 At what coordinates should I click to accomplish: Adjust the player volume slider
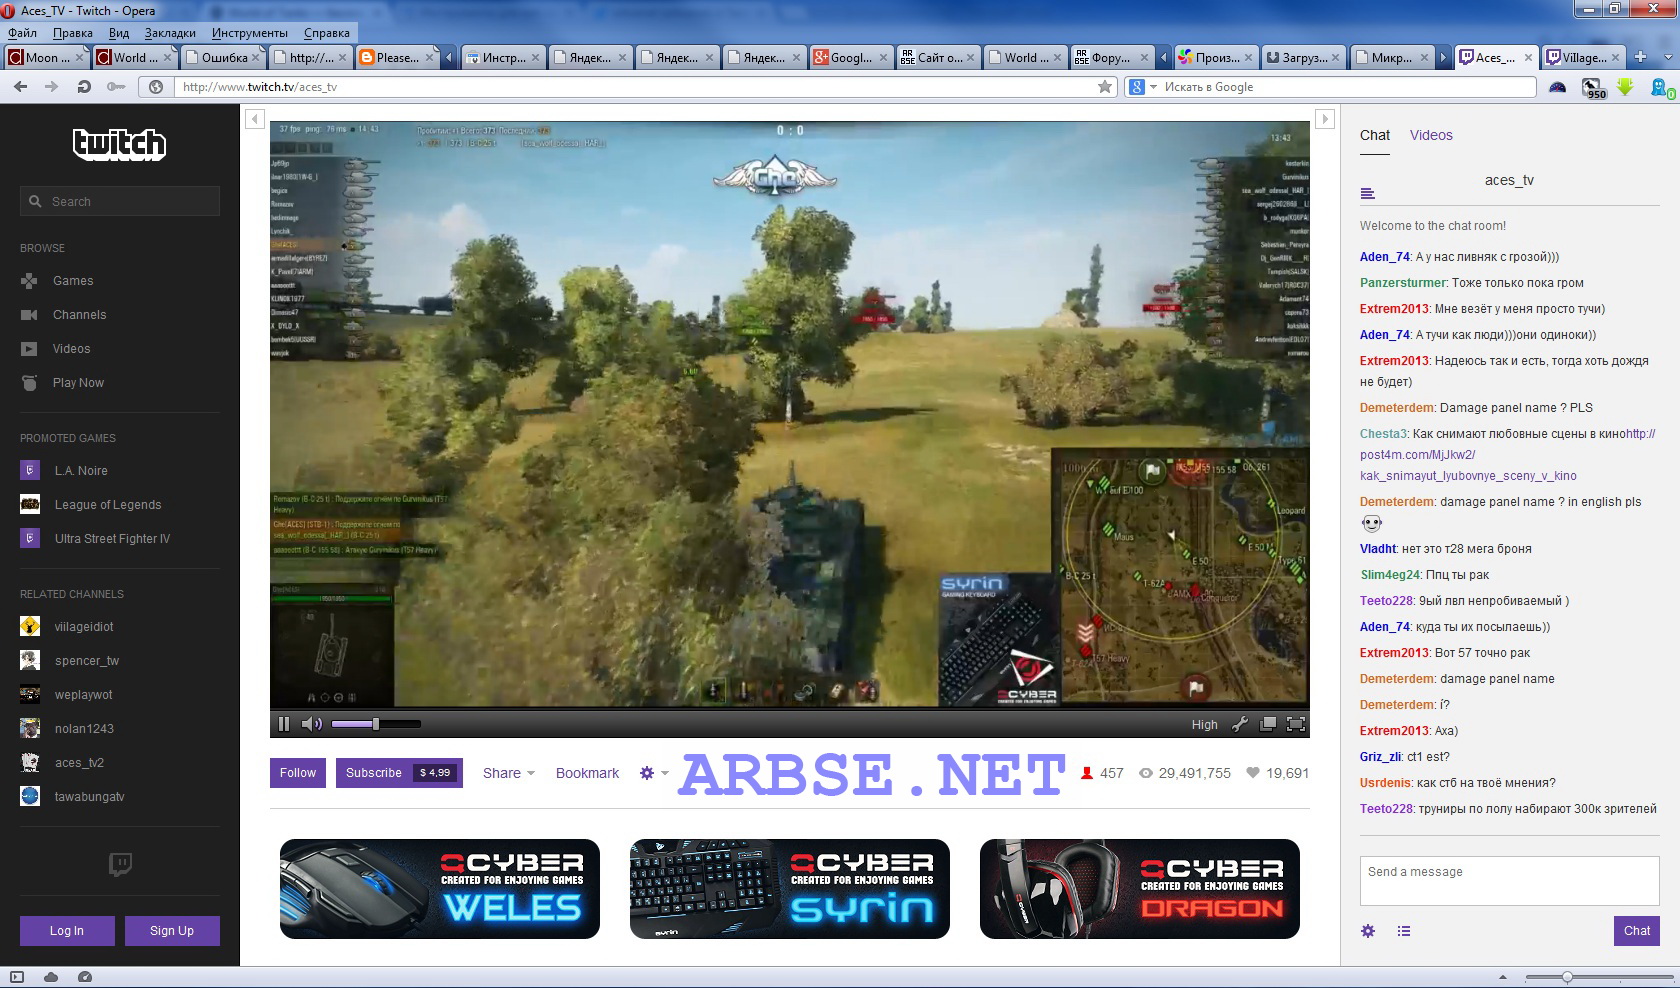[x=376, y=724]
